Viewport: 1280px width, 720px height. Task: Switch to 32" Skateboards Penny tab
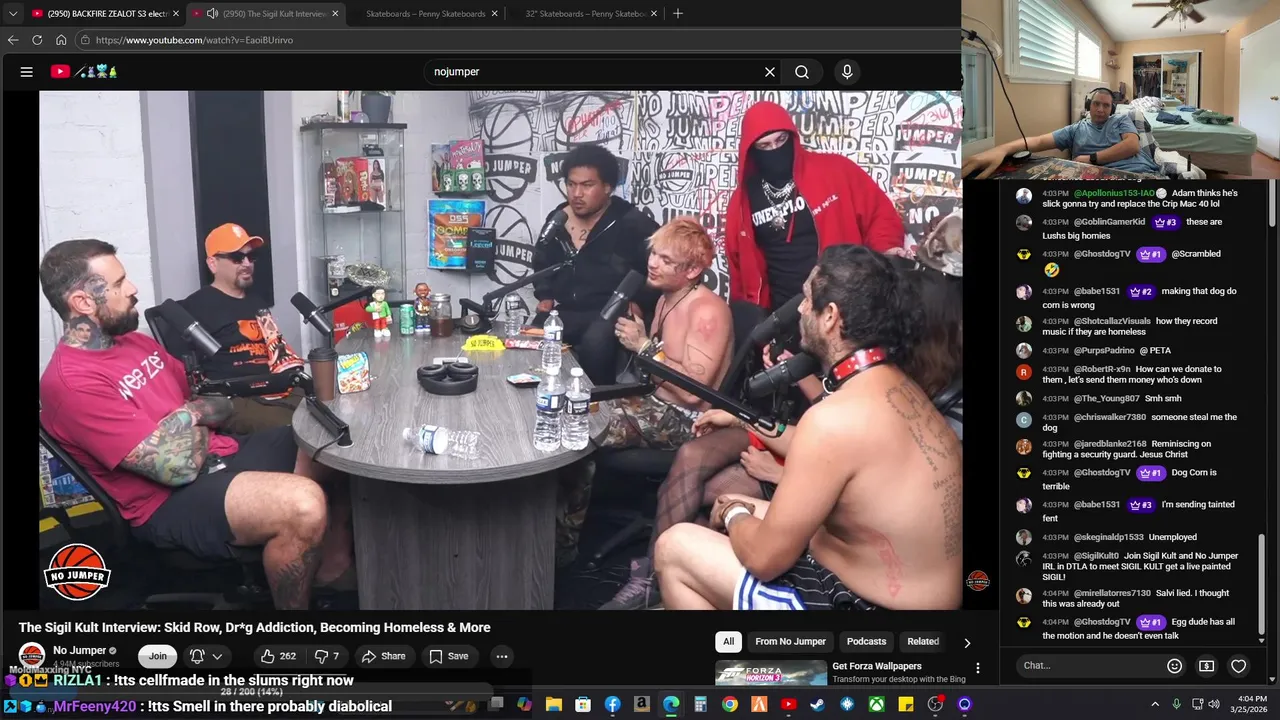pyautogui.click(x=585, y=13)
